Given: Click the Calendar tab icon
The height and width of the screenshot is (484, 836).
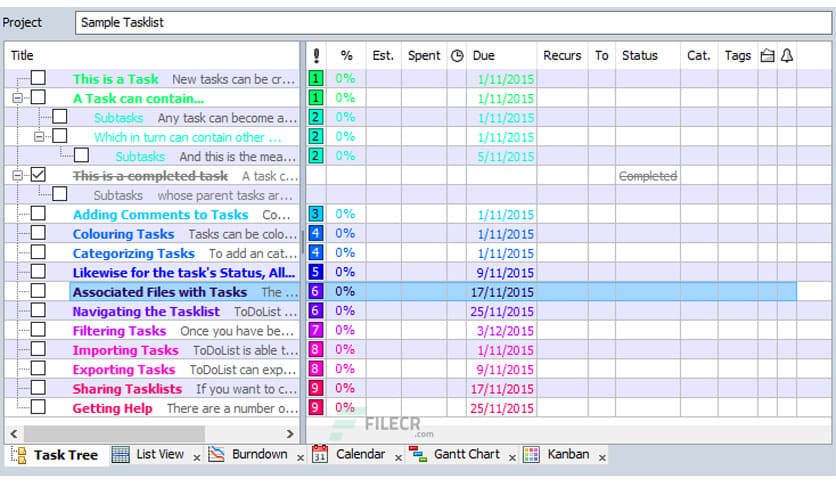Looking at the screenshot, I should (320, 455).
